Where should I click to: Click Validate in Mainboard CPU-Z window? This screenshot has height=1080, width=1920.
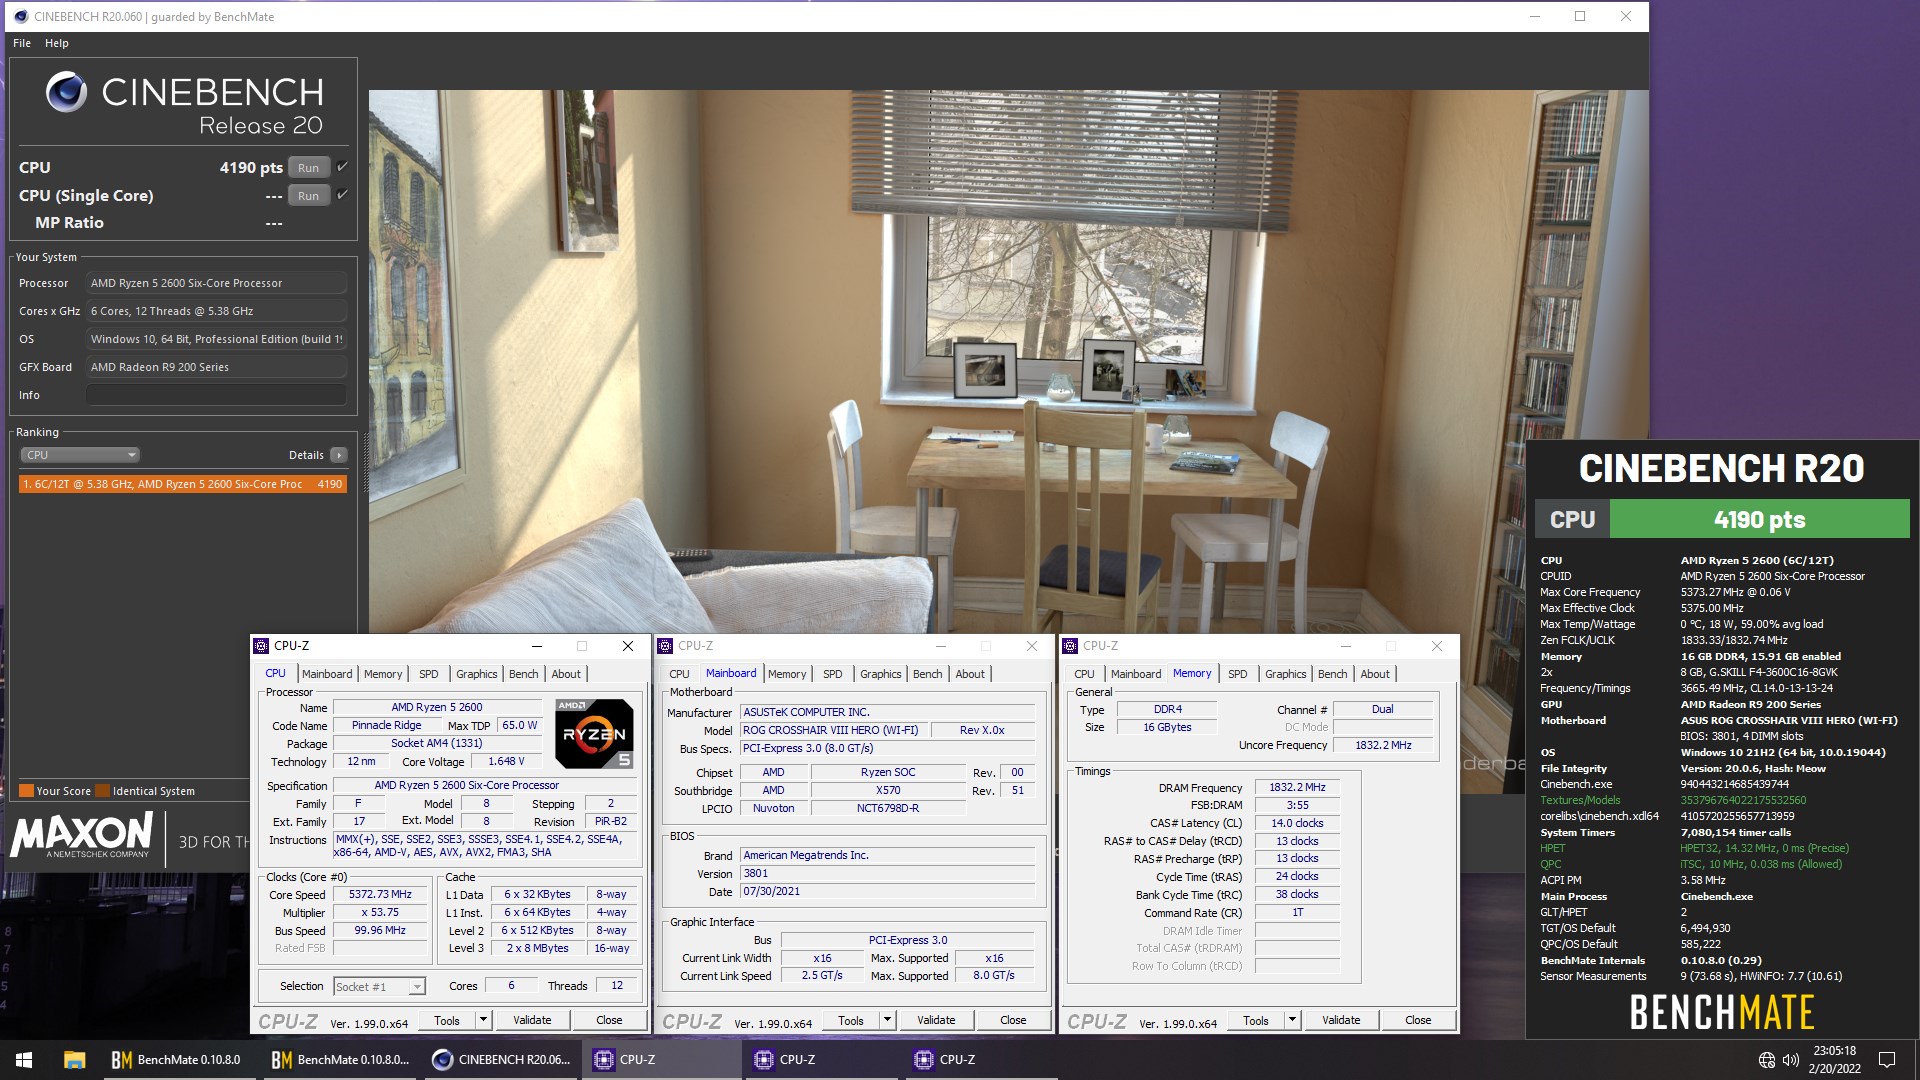(x=936, y=1020)
